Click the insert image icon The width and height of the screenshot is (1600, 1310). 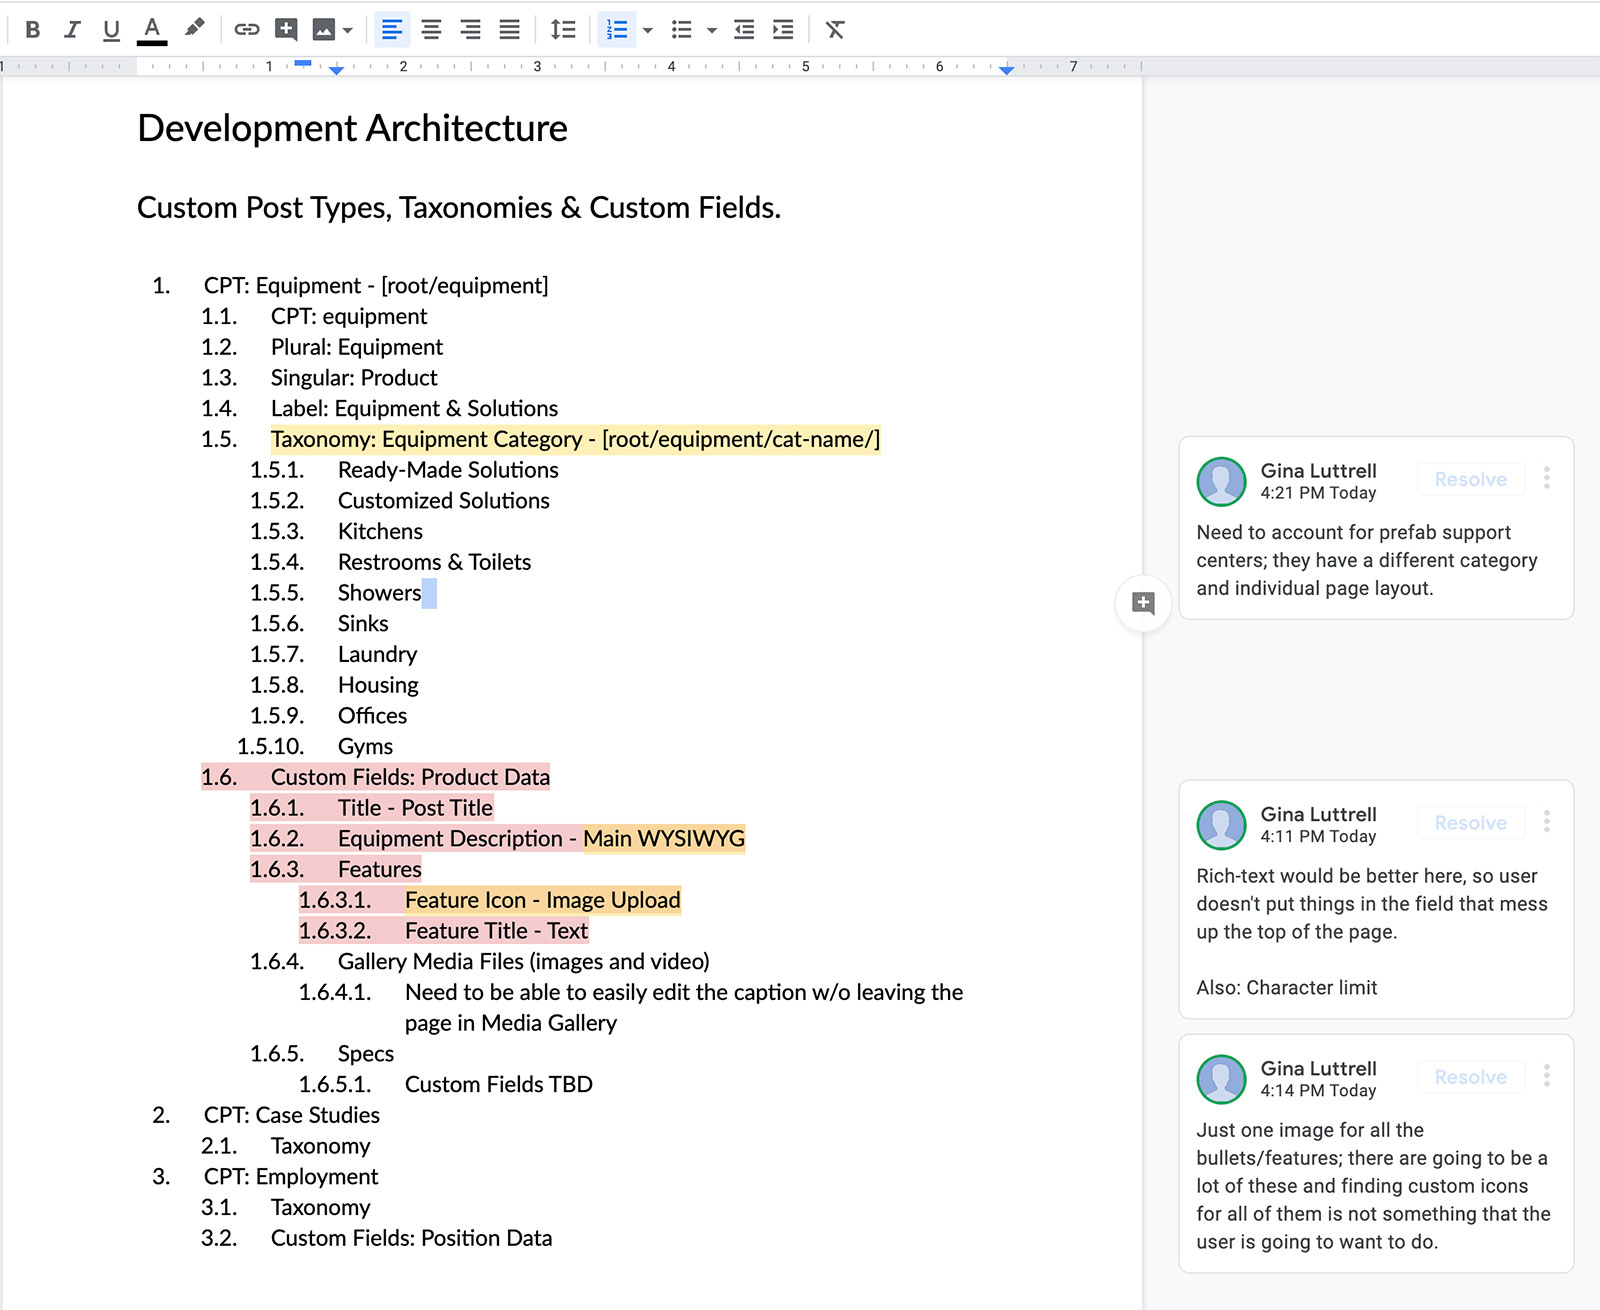(x=324, y=30)
